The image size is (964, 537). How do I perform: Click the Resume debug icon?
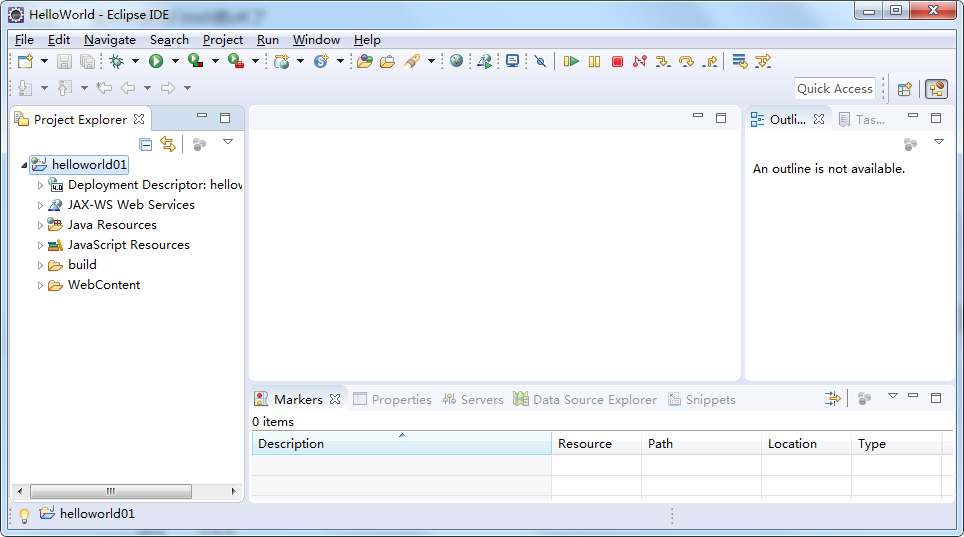coord(571,61)
